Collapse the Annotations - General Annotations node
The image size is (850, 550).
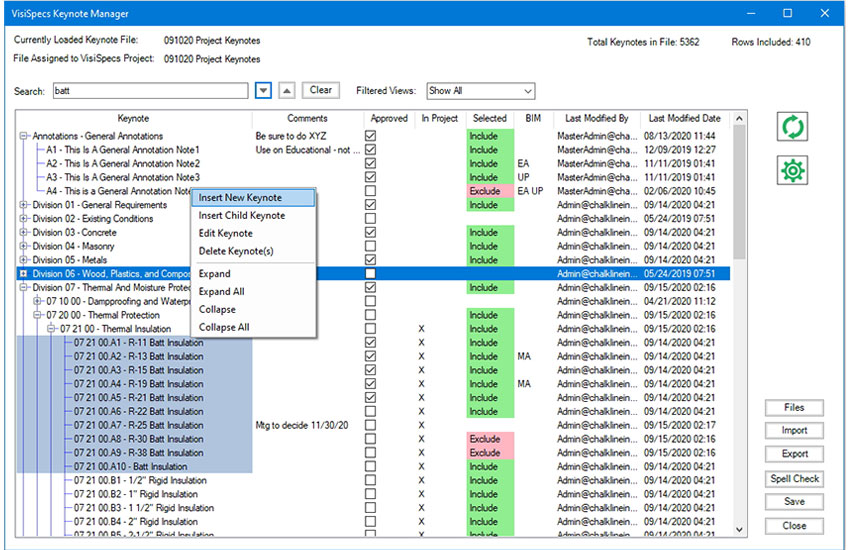coord(23,136)
